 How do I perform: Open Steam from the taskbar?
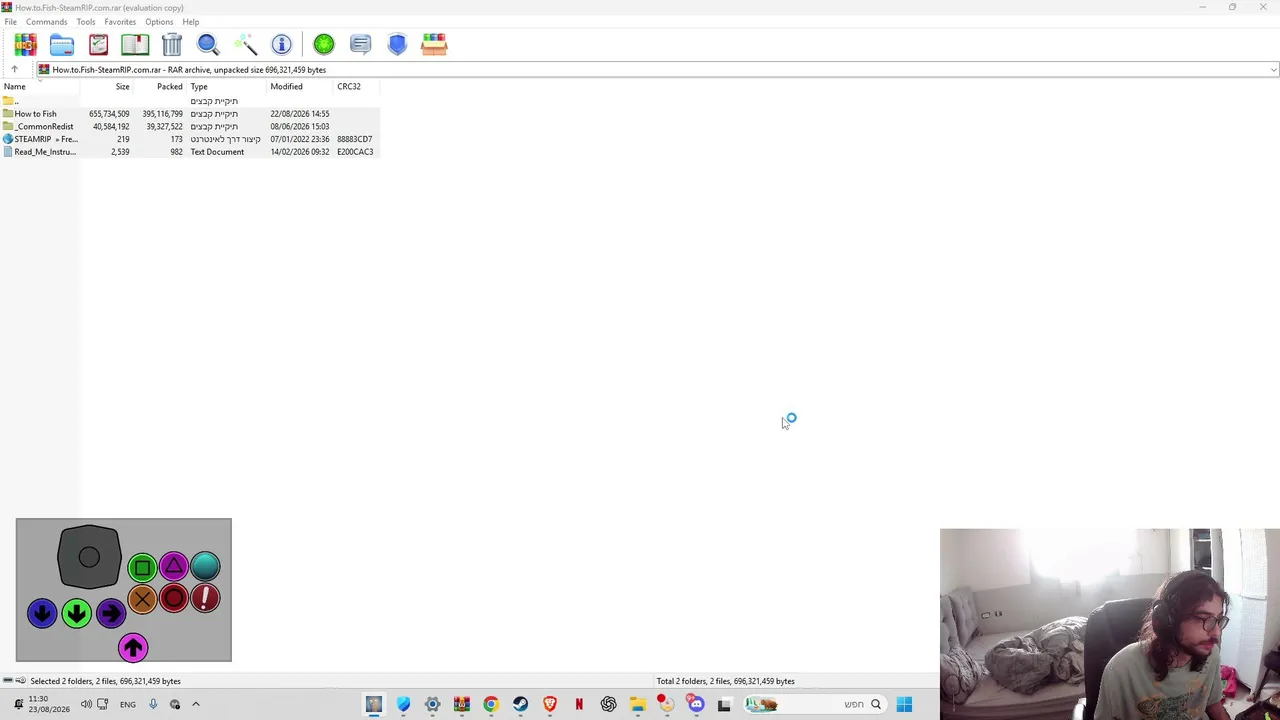pyautogui.click(x=520, y=704)
